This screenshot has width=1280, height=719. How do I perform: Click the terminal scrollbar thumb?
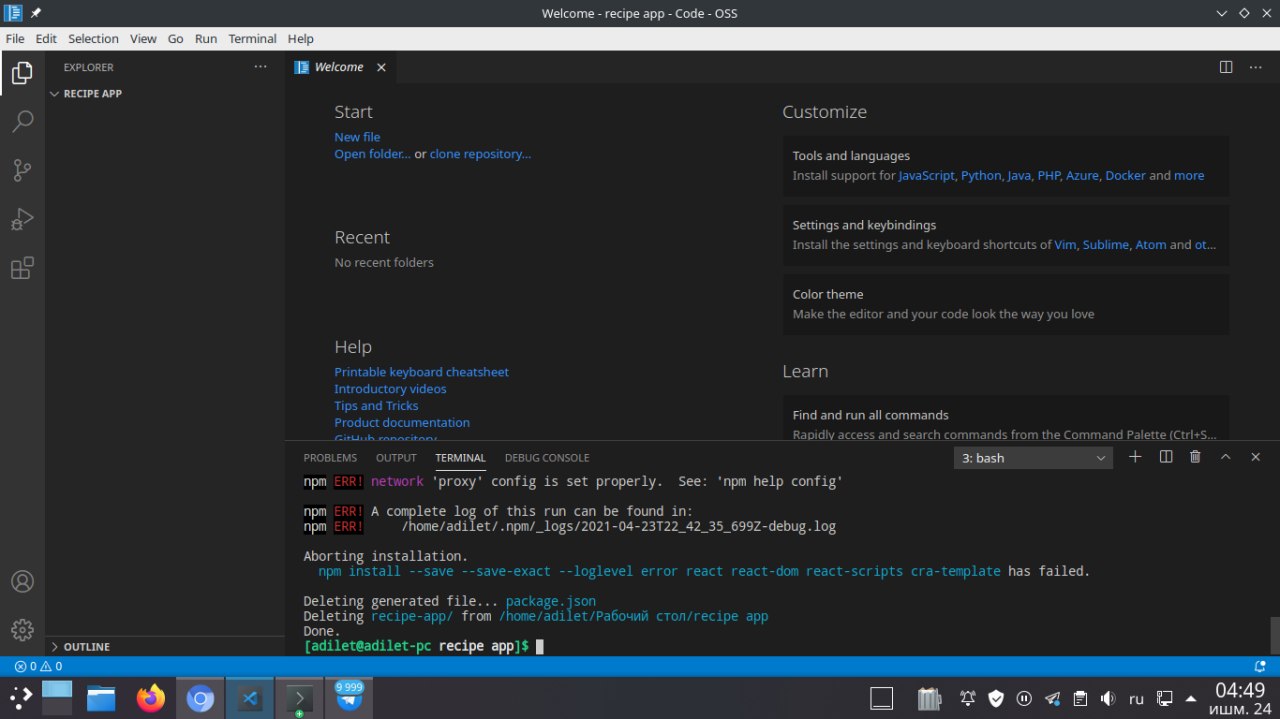(1274, 635)
